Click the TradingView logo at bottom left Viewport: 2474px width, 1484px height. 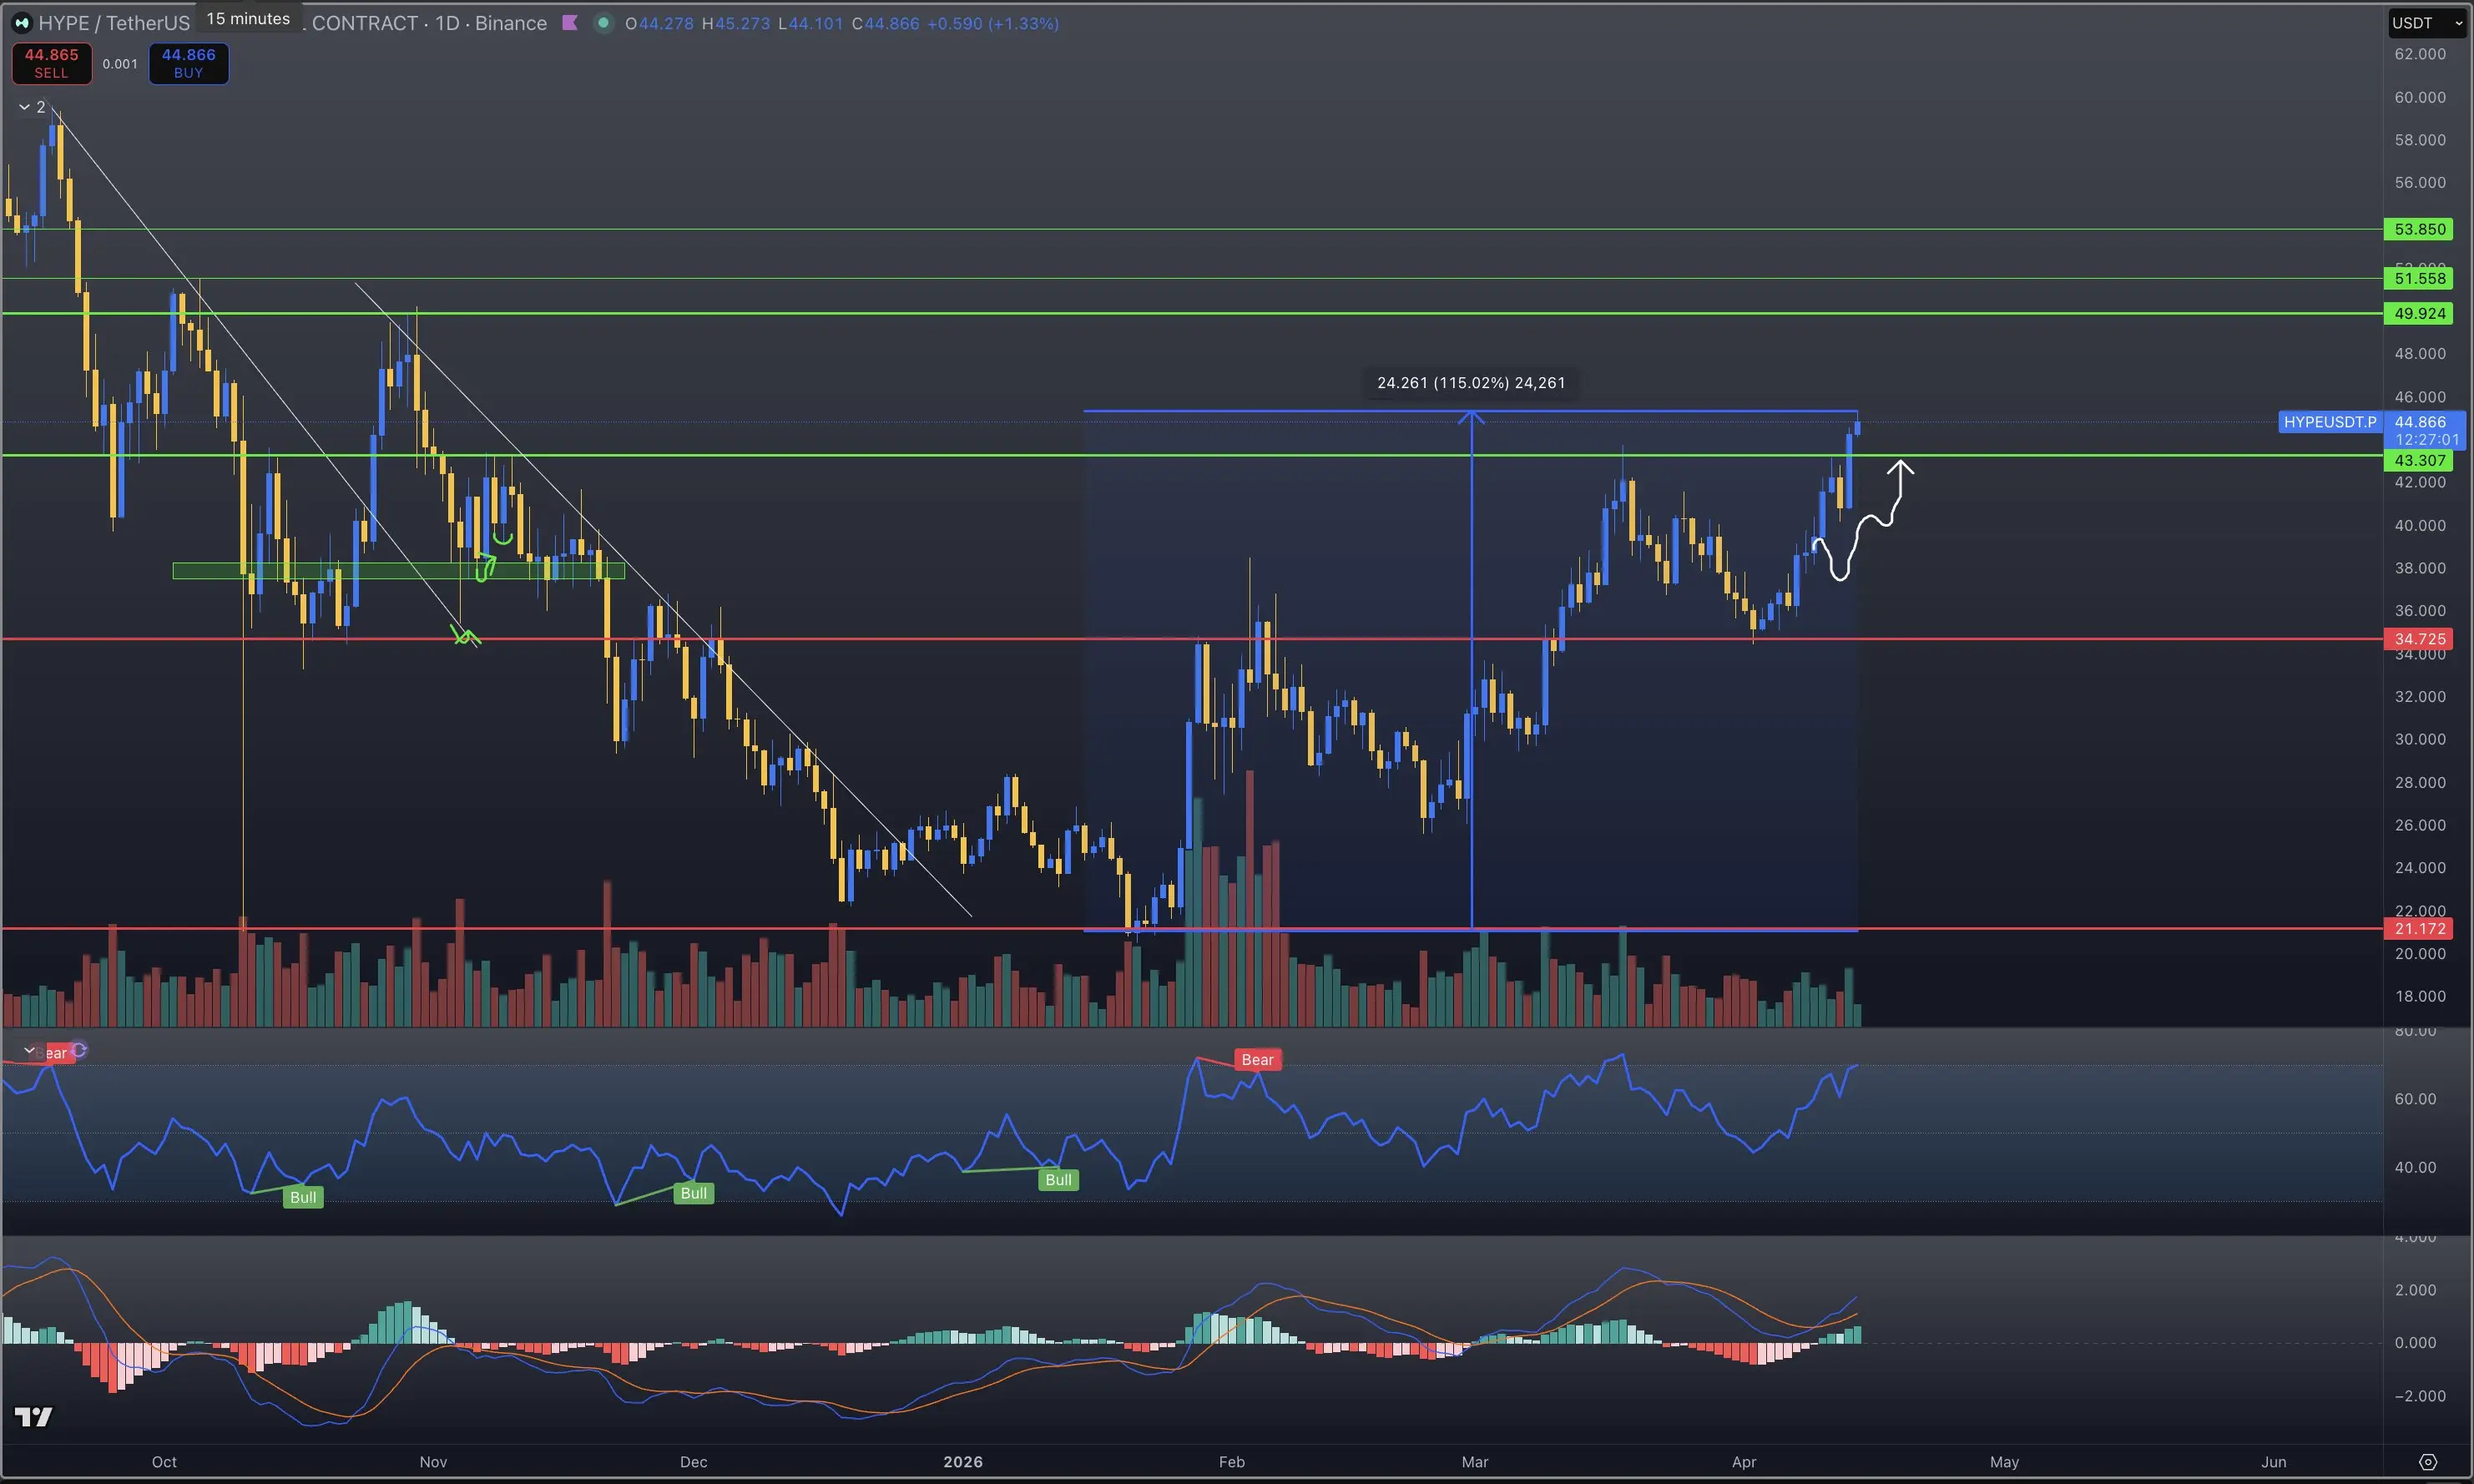[33, 1416]
